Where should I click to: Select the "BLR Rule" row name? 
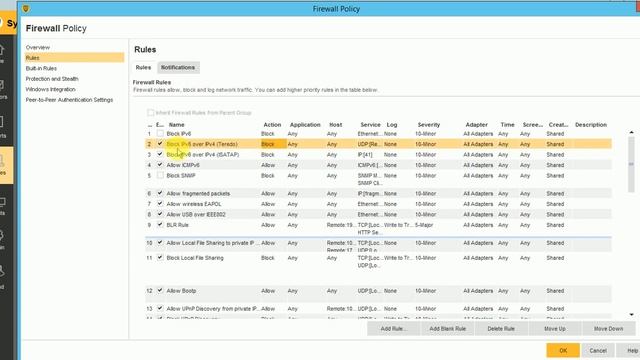(x=178, y=225)
